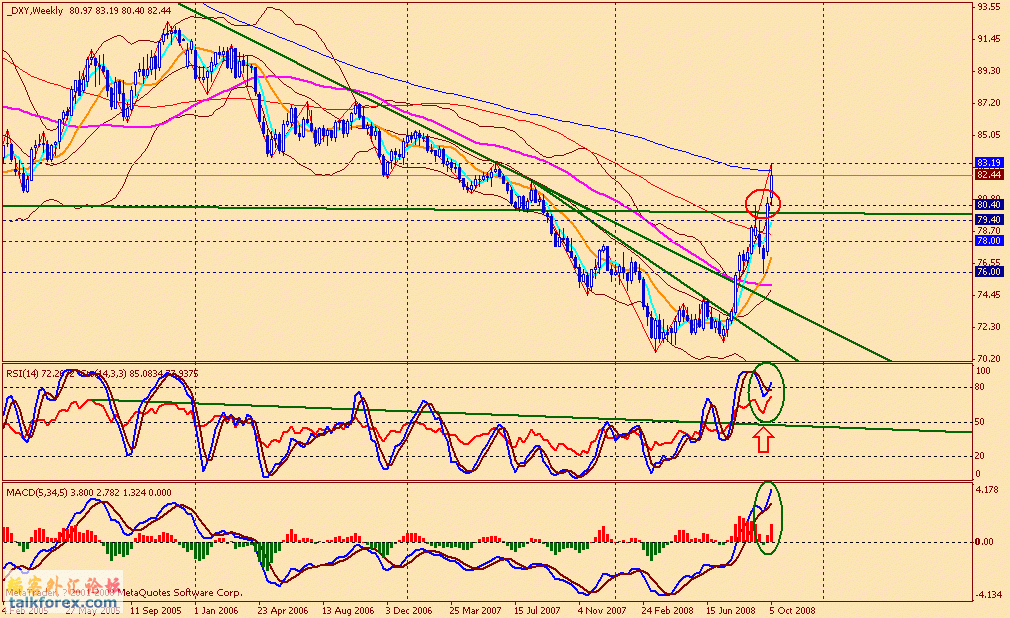The height and width of the screenshot is (618, 1010).
Task: Click the 1 Jan 2006 date label
Action: pyautogui.click(x=216, y=610)
